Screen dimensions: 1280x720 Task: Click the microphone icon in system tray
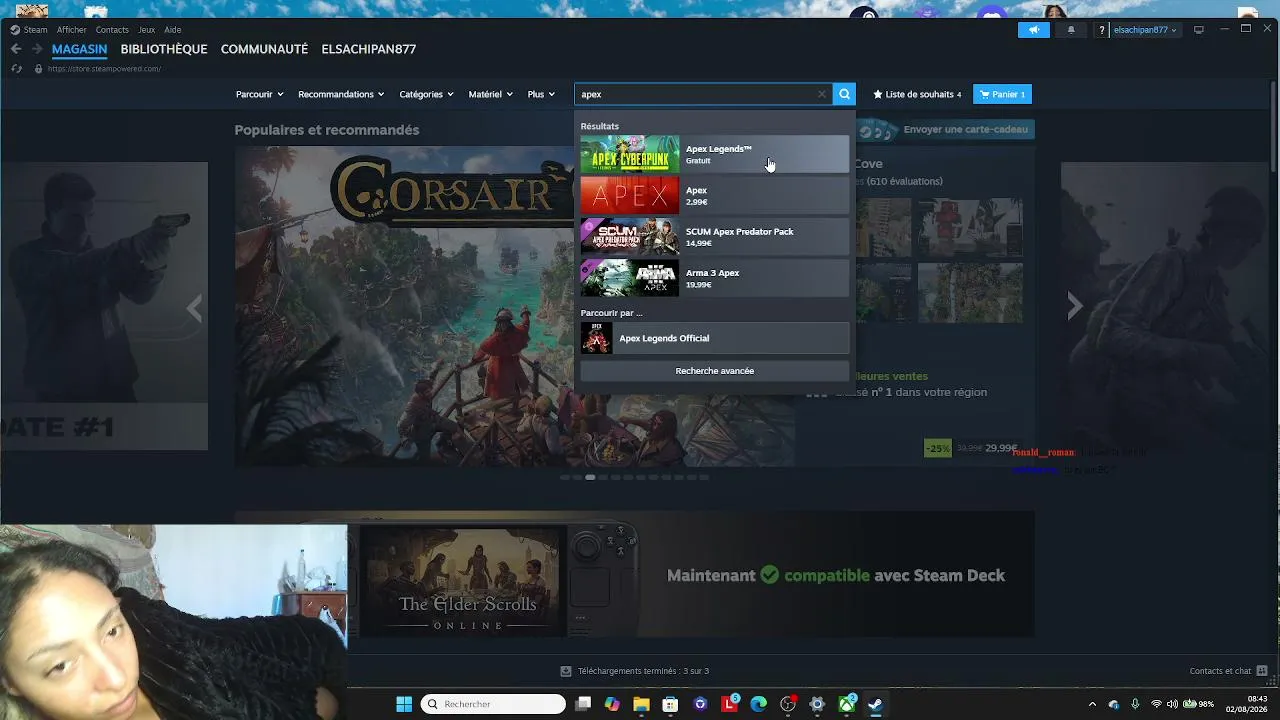[1135, 704]
